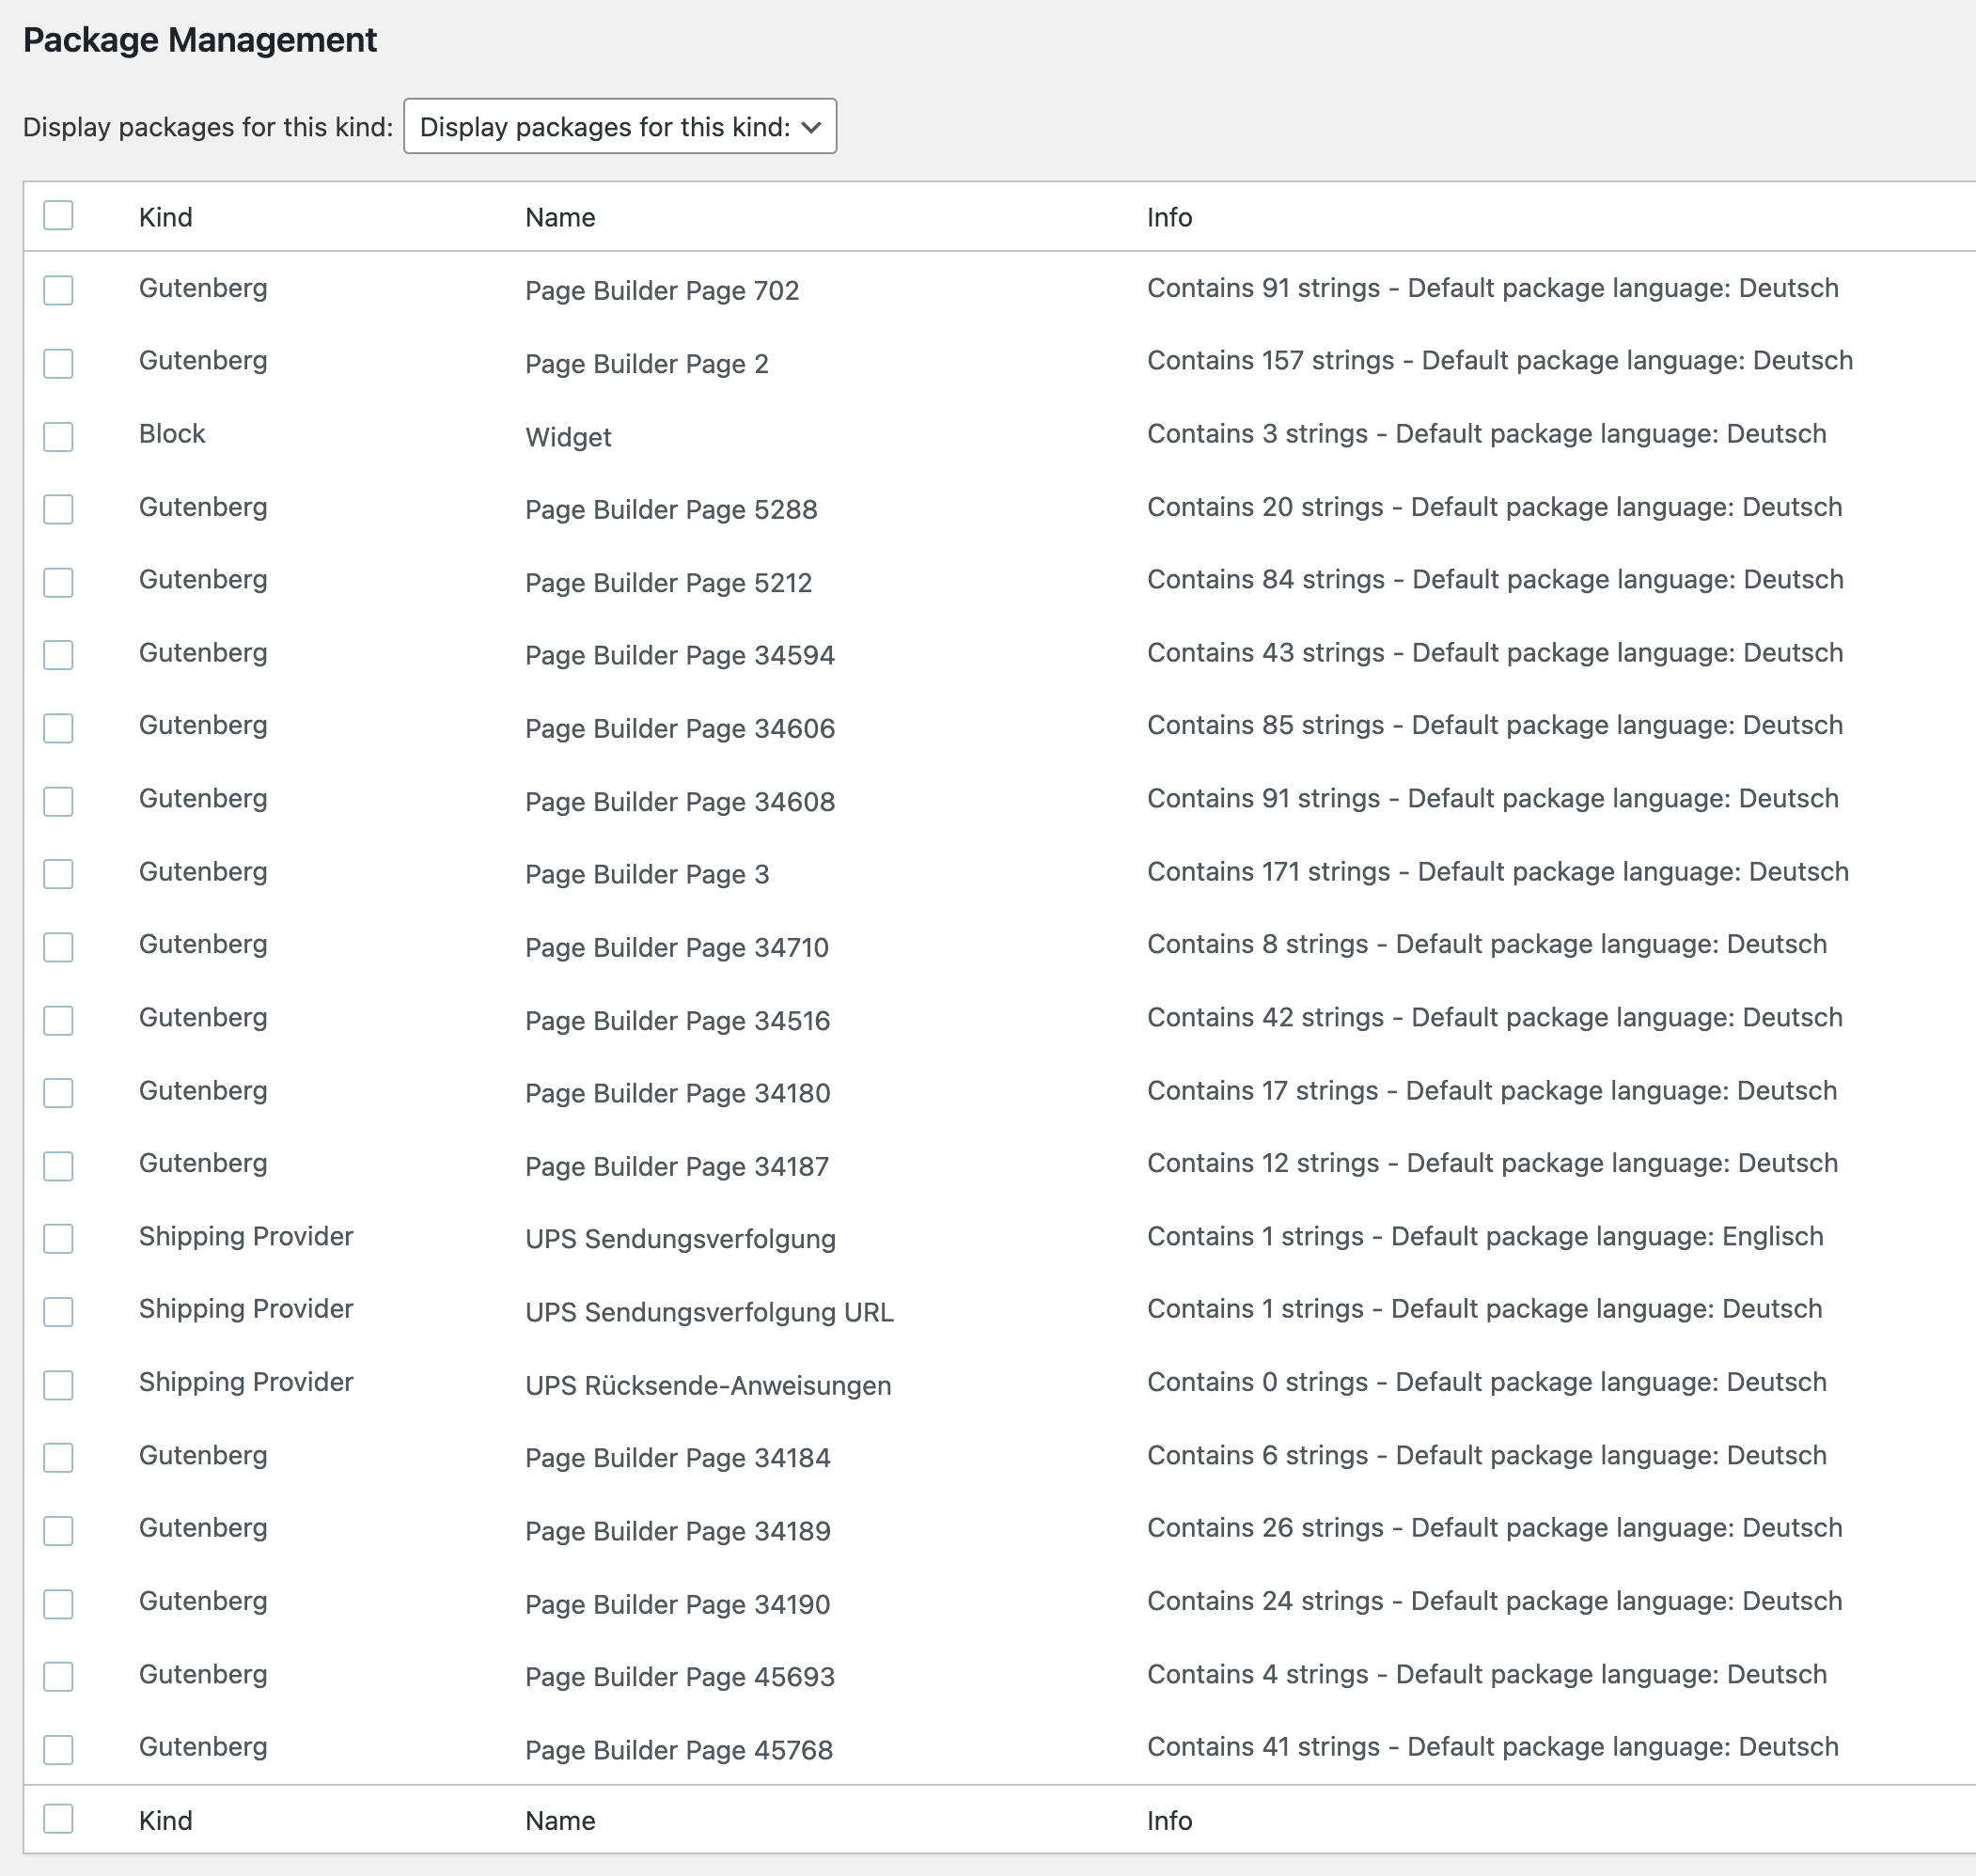Check the Page Builder Page 5288 row

tap(58, 509)
